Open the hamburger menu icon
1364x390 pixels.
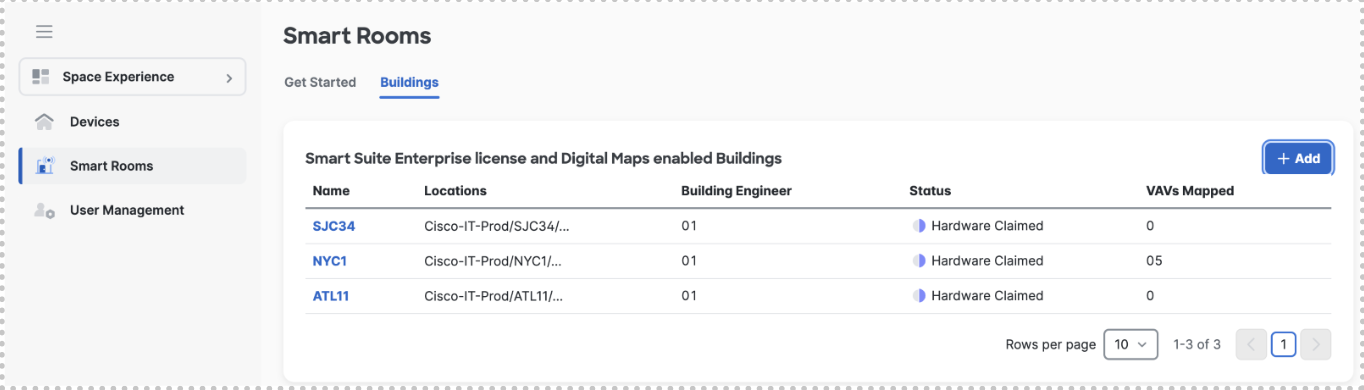(x=44, y=32)
